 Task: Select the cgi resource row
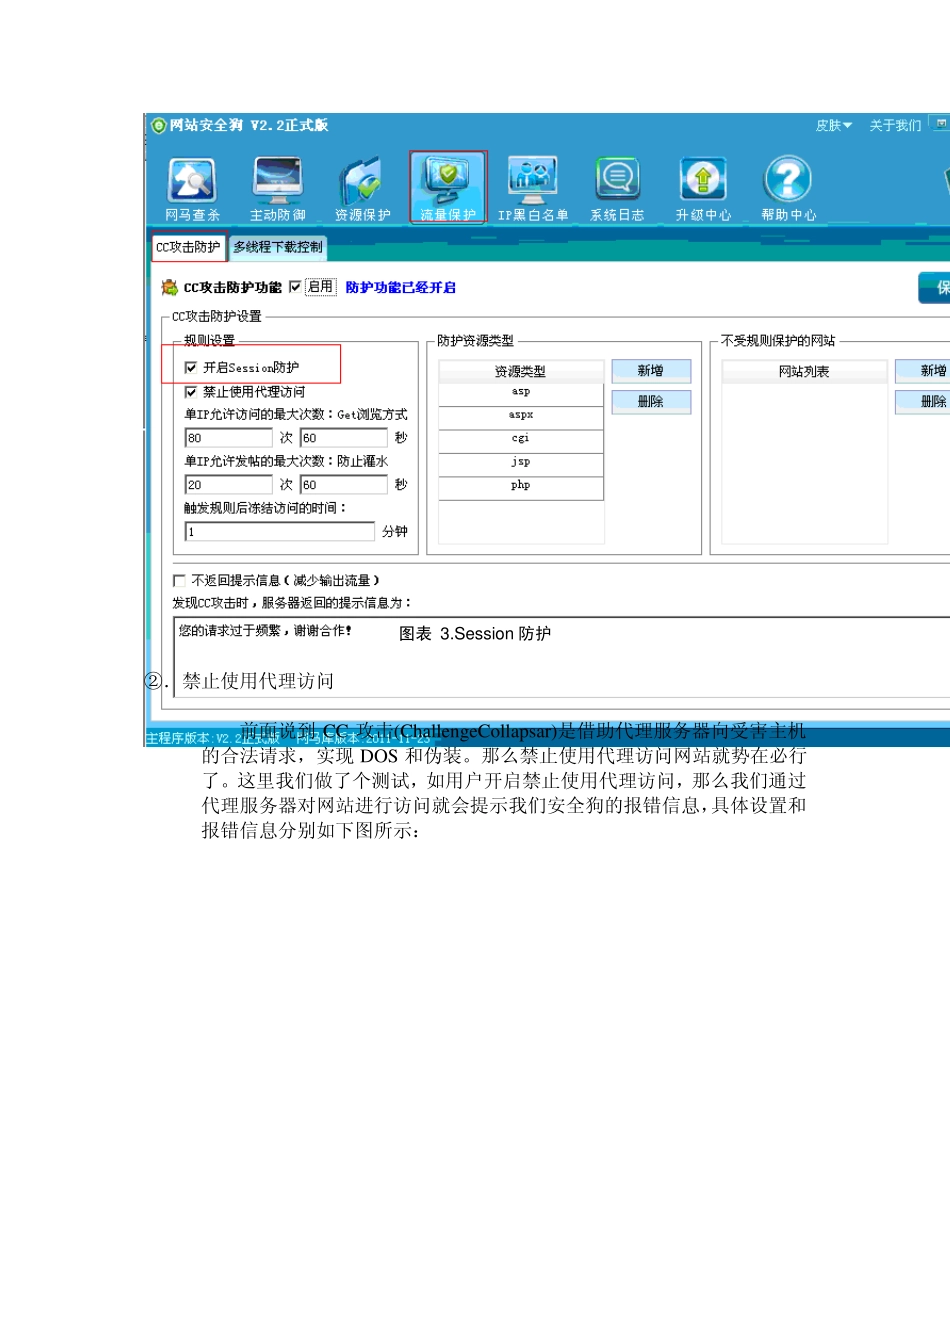(x=521, y=439)
